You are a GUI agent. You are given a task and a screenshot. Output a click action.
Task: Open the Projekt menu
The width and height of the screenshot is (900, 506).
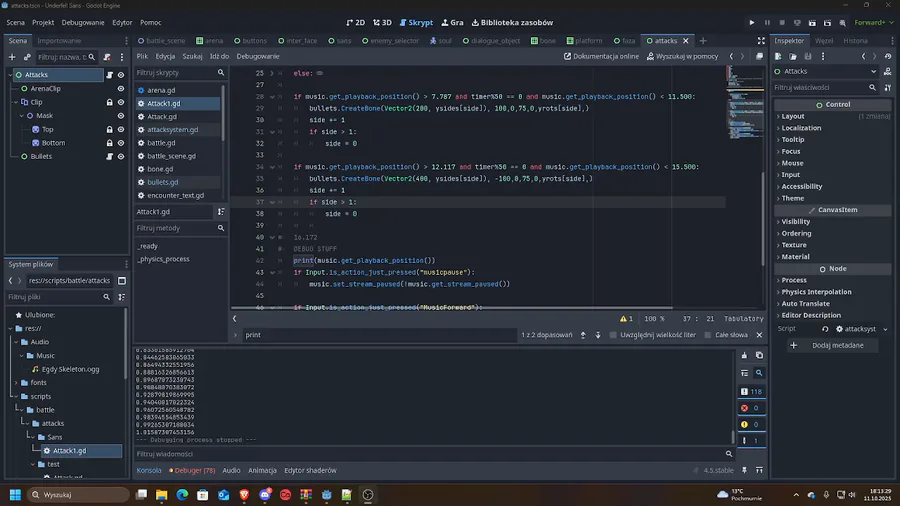click(x=43, y=22)
